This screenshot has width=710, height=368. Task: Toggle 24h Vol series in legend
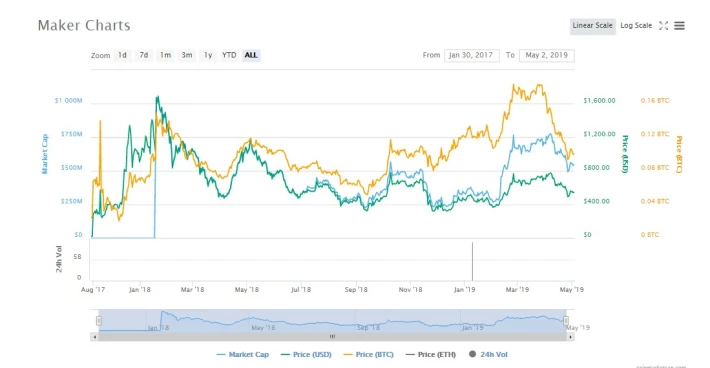click(x=488, y=354)
